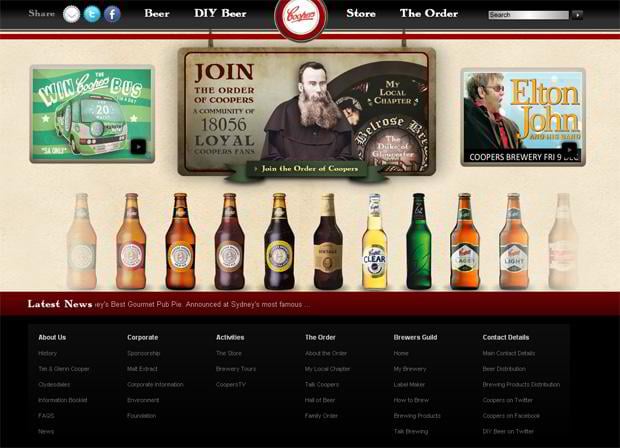
Task: Click the Coopers logo emblem
Action: click(x=301, y=17)
